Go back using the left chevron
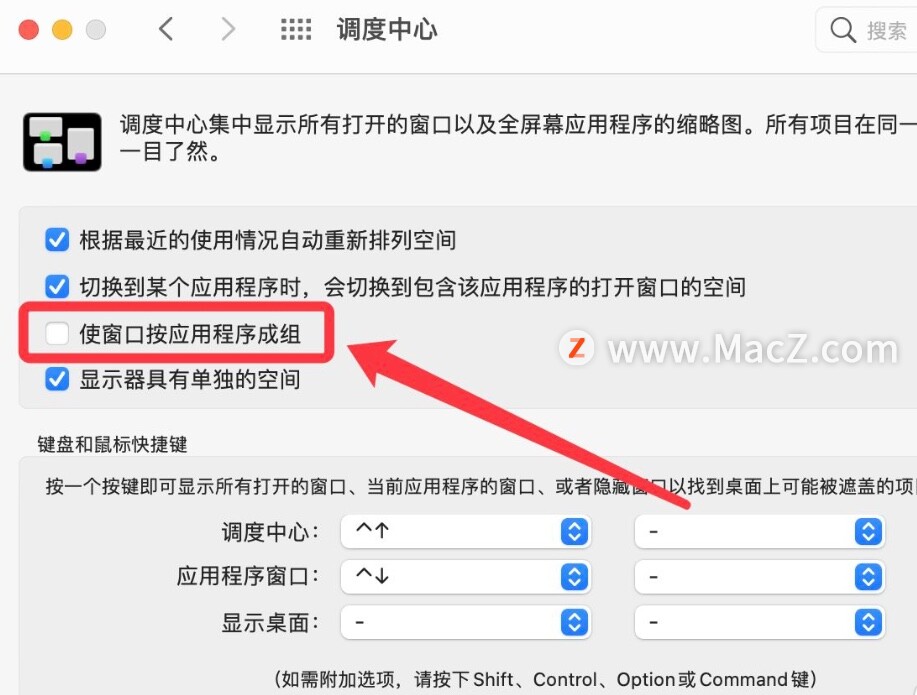The image size is (917, 695). click(166, 29)
